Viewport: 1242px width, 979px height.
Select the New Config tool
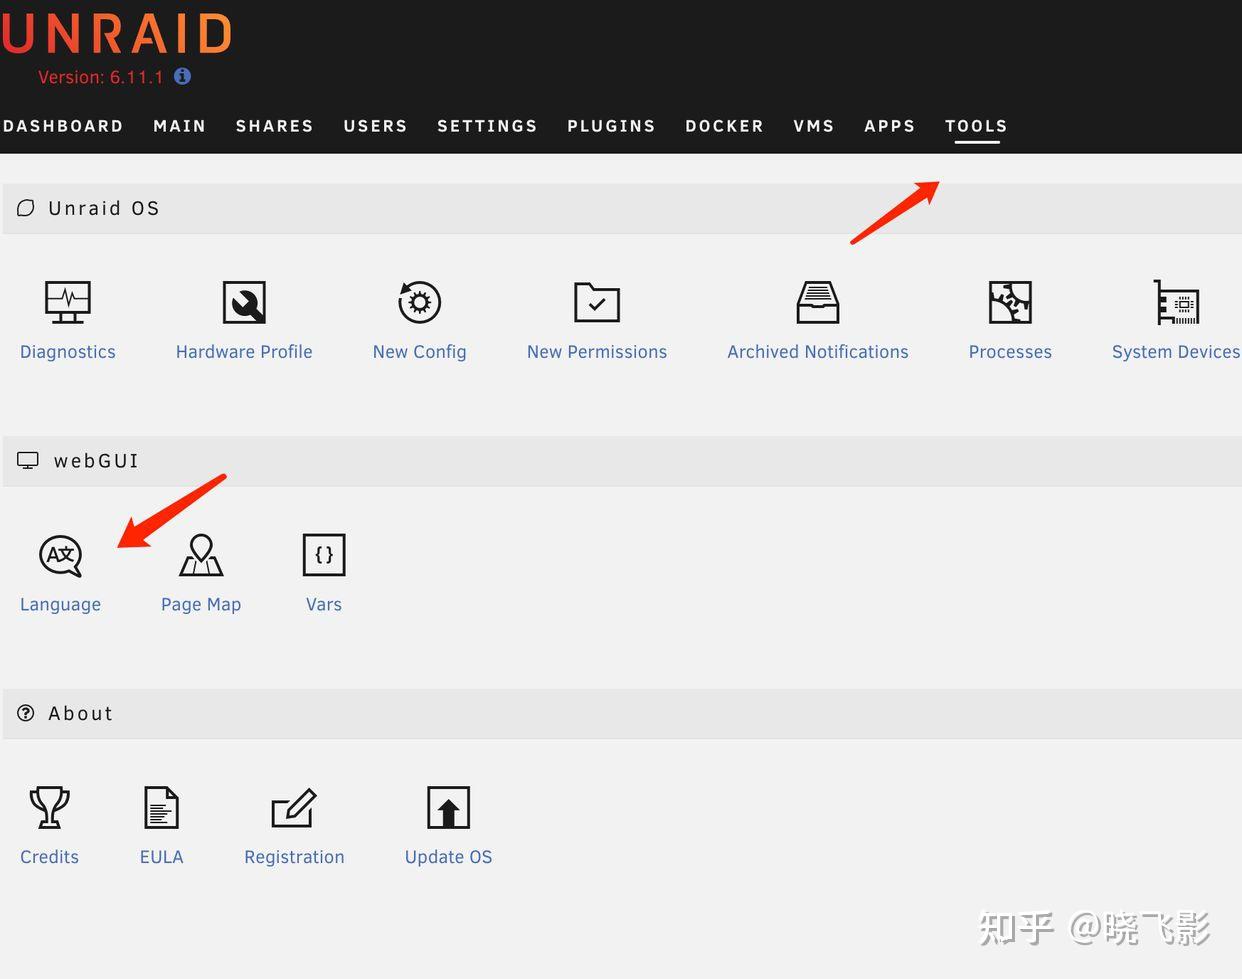419,318
